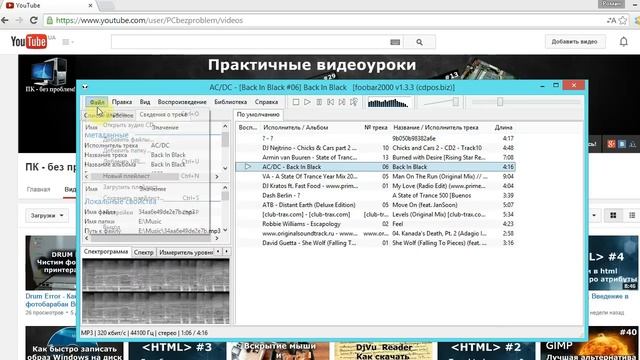Click the Pause button in foobar2000 toolbar
640x360 pixels.
tap(319, 102)
